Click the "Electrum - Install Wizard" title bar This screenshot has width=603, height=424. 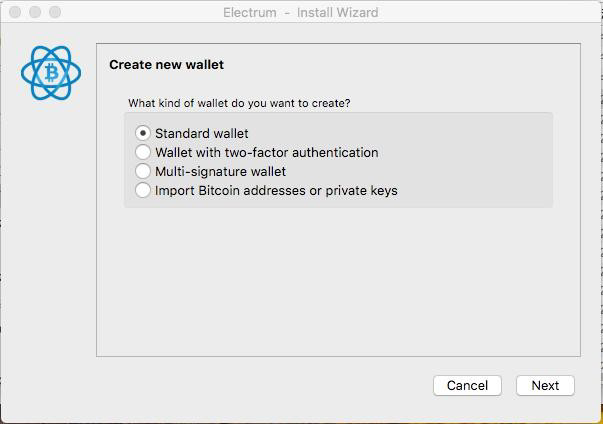click(301, 13)
